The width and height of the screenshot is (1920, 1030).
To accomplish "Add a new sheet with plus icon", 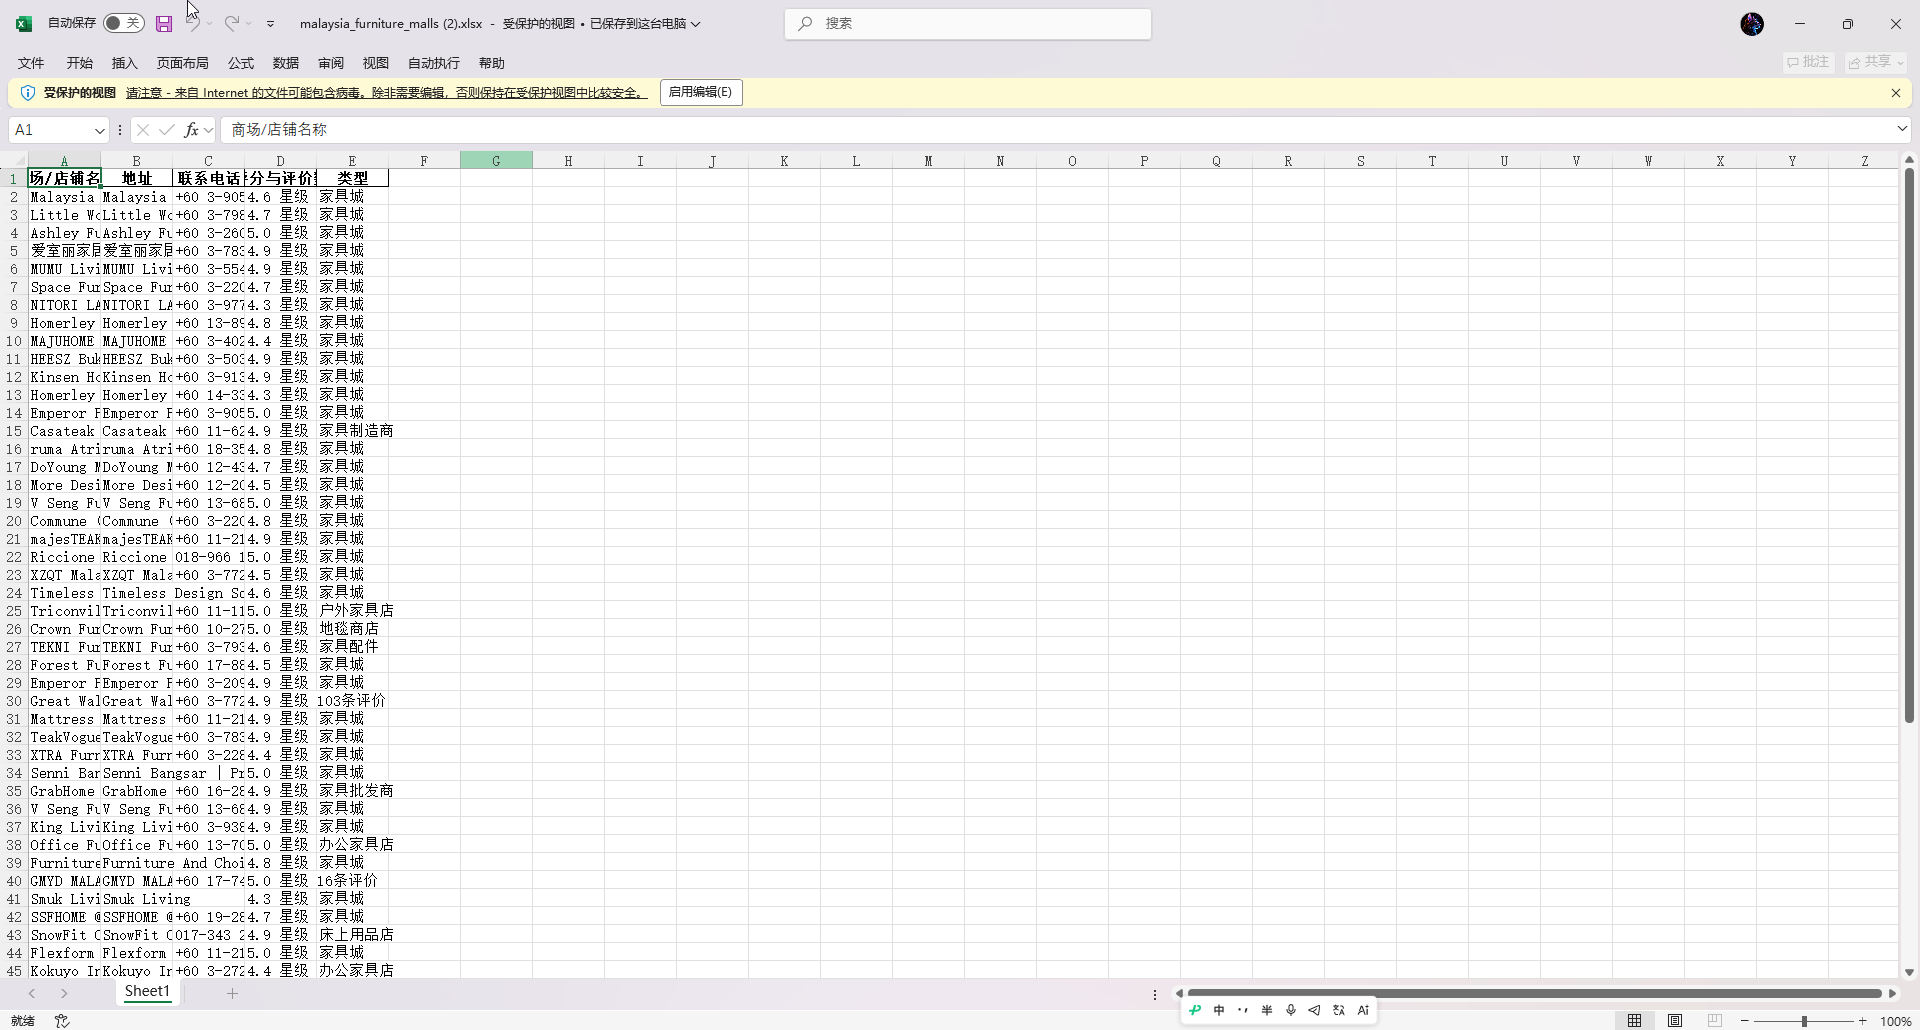I will pyautogui.click(x=232, y=993).
